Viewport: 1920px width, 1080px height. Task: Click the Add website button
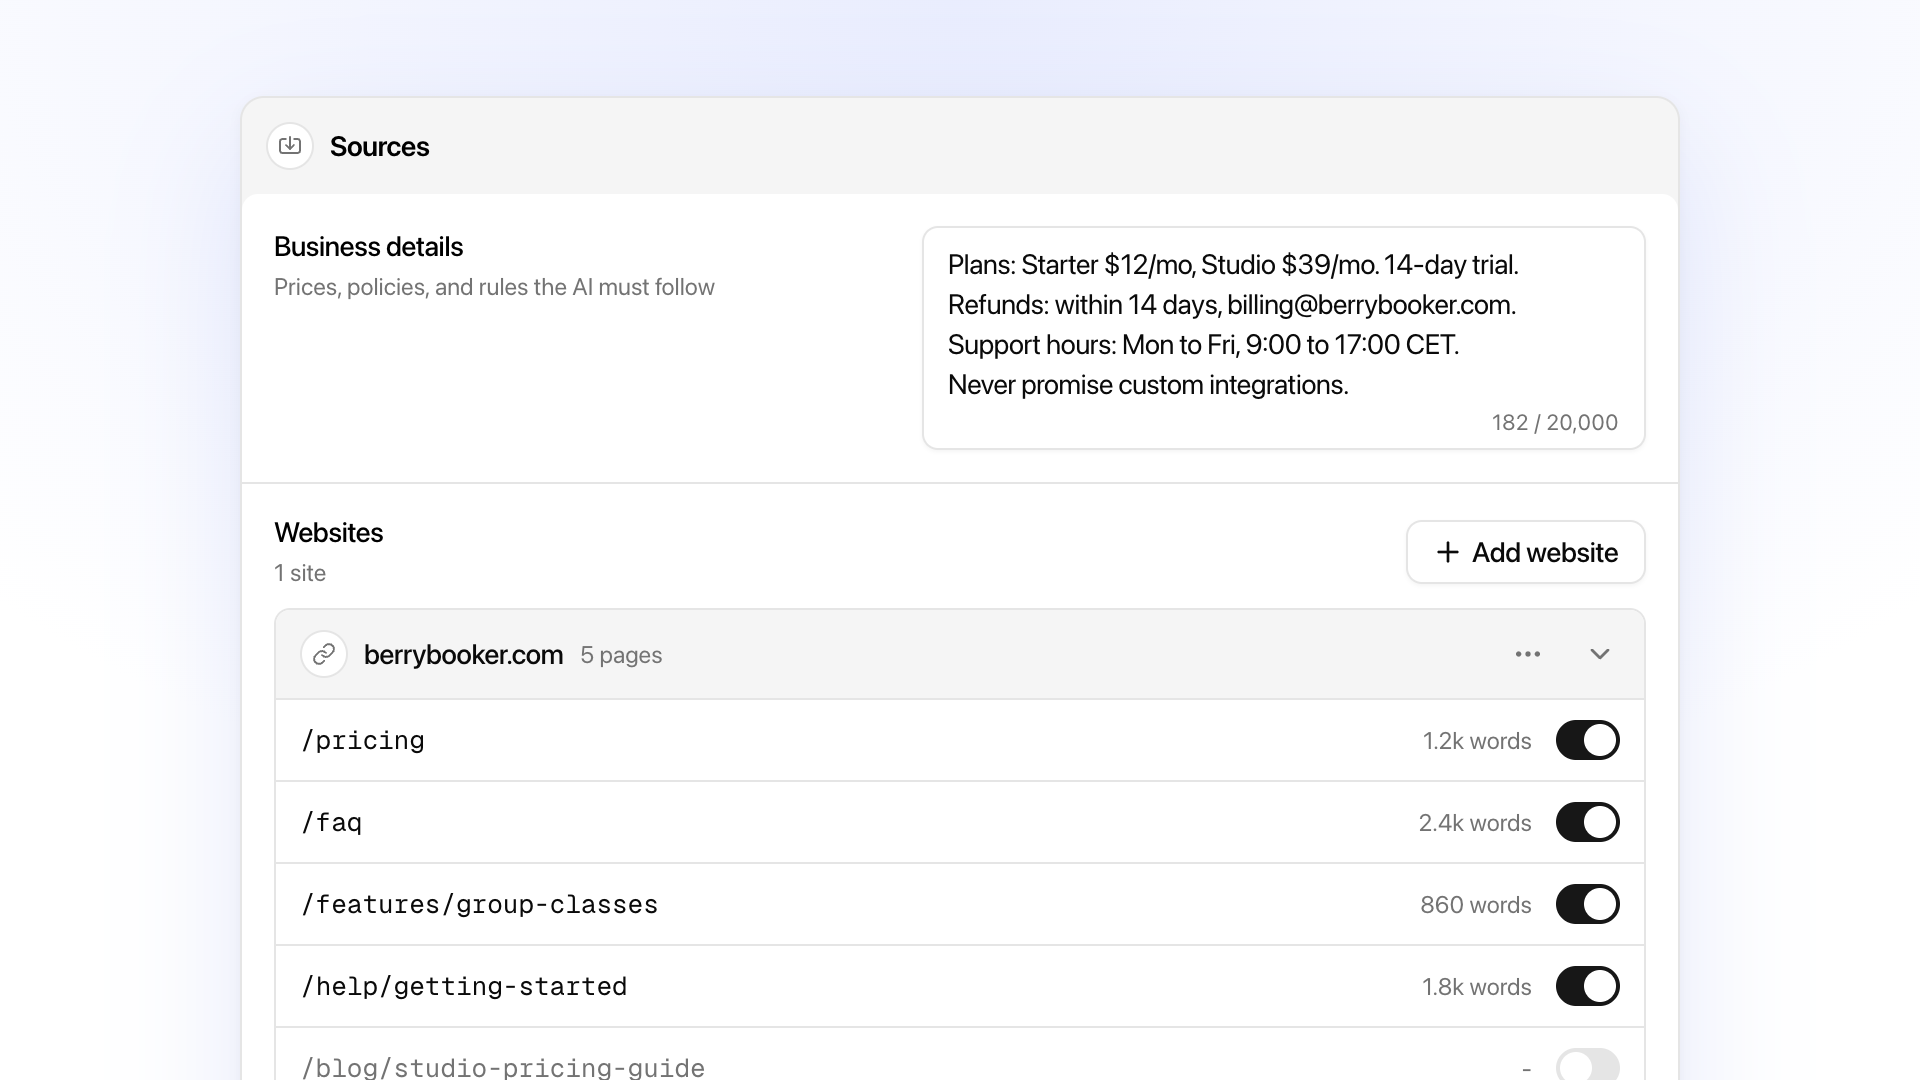tap(1526, 552)
